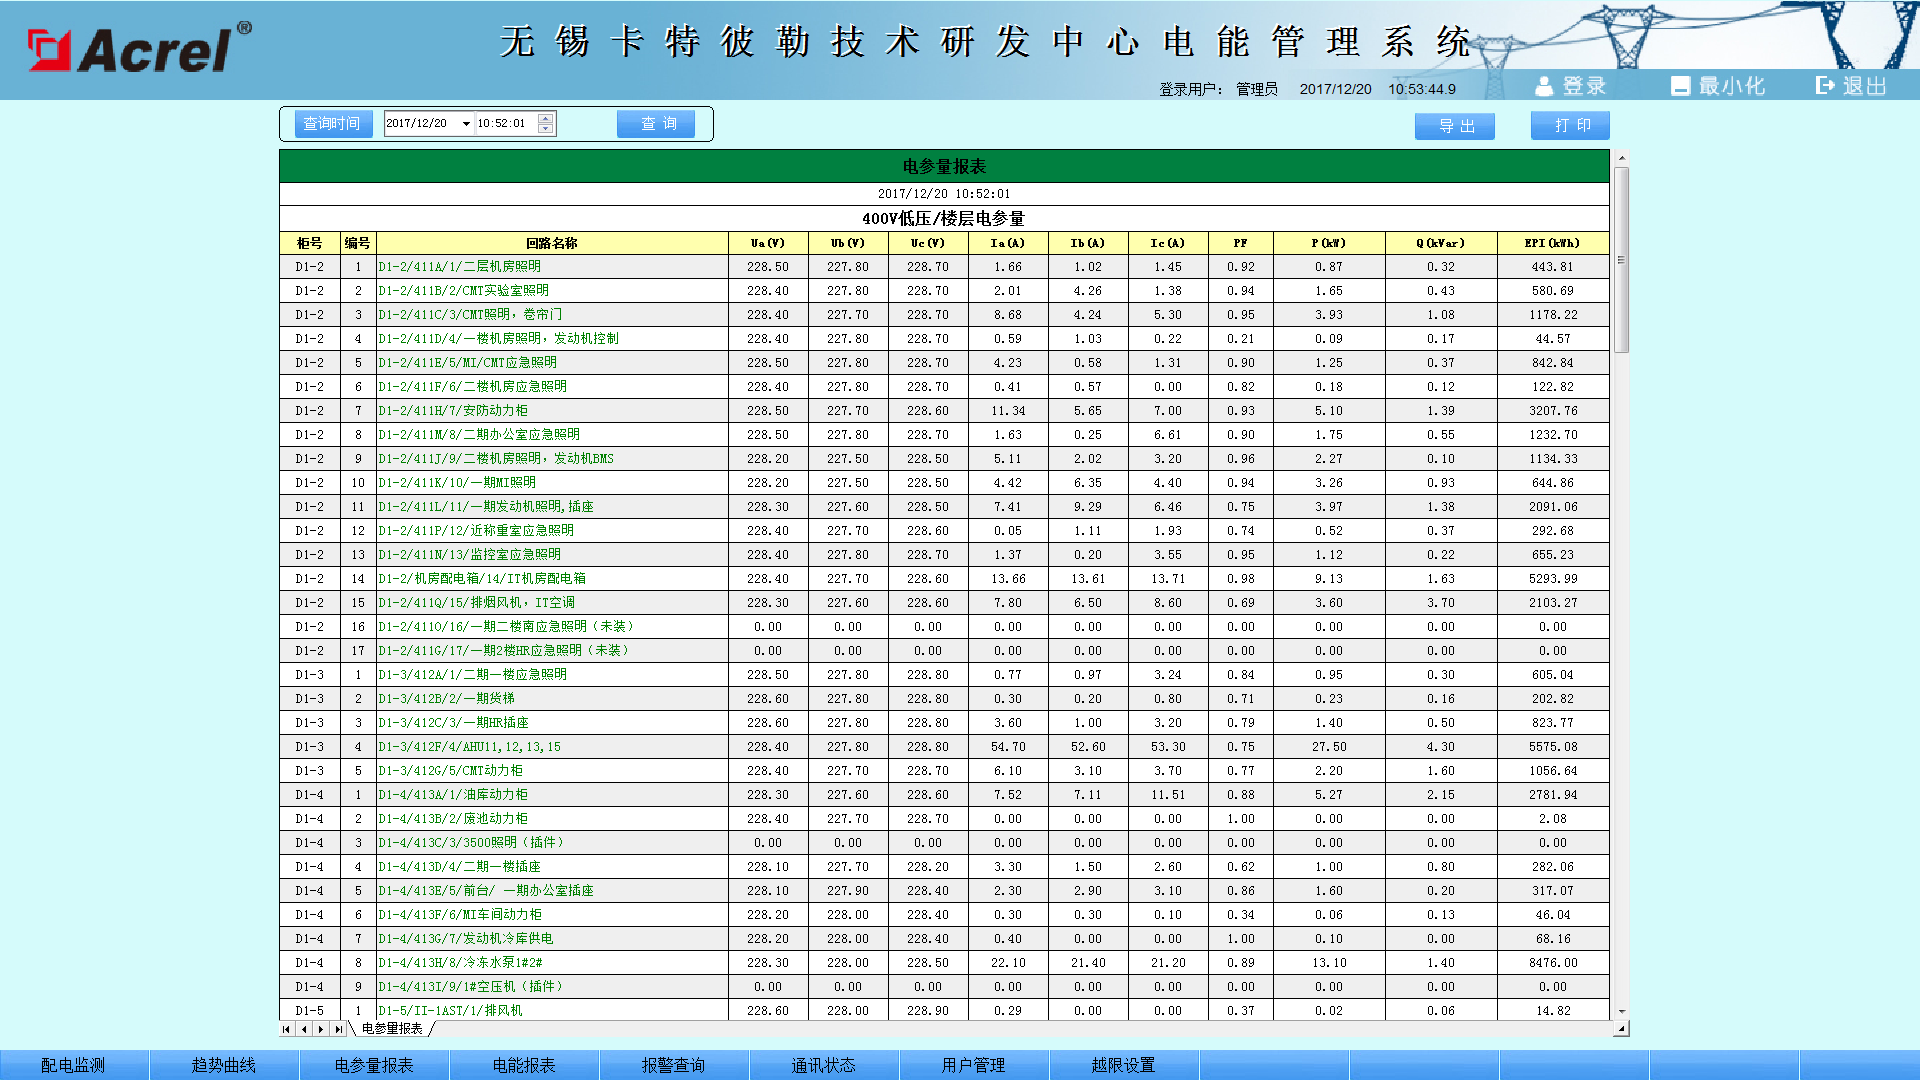Increase query time with up spinner
Viewport: 1920px width, 1080px height.
(x=545, y=119)
